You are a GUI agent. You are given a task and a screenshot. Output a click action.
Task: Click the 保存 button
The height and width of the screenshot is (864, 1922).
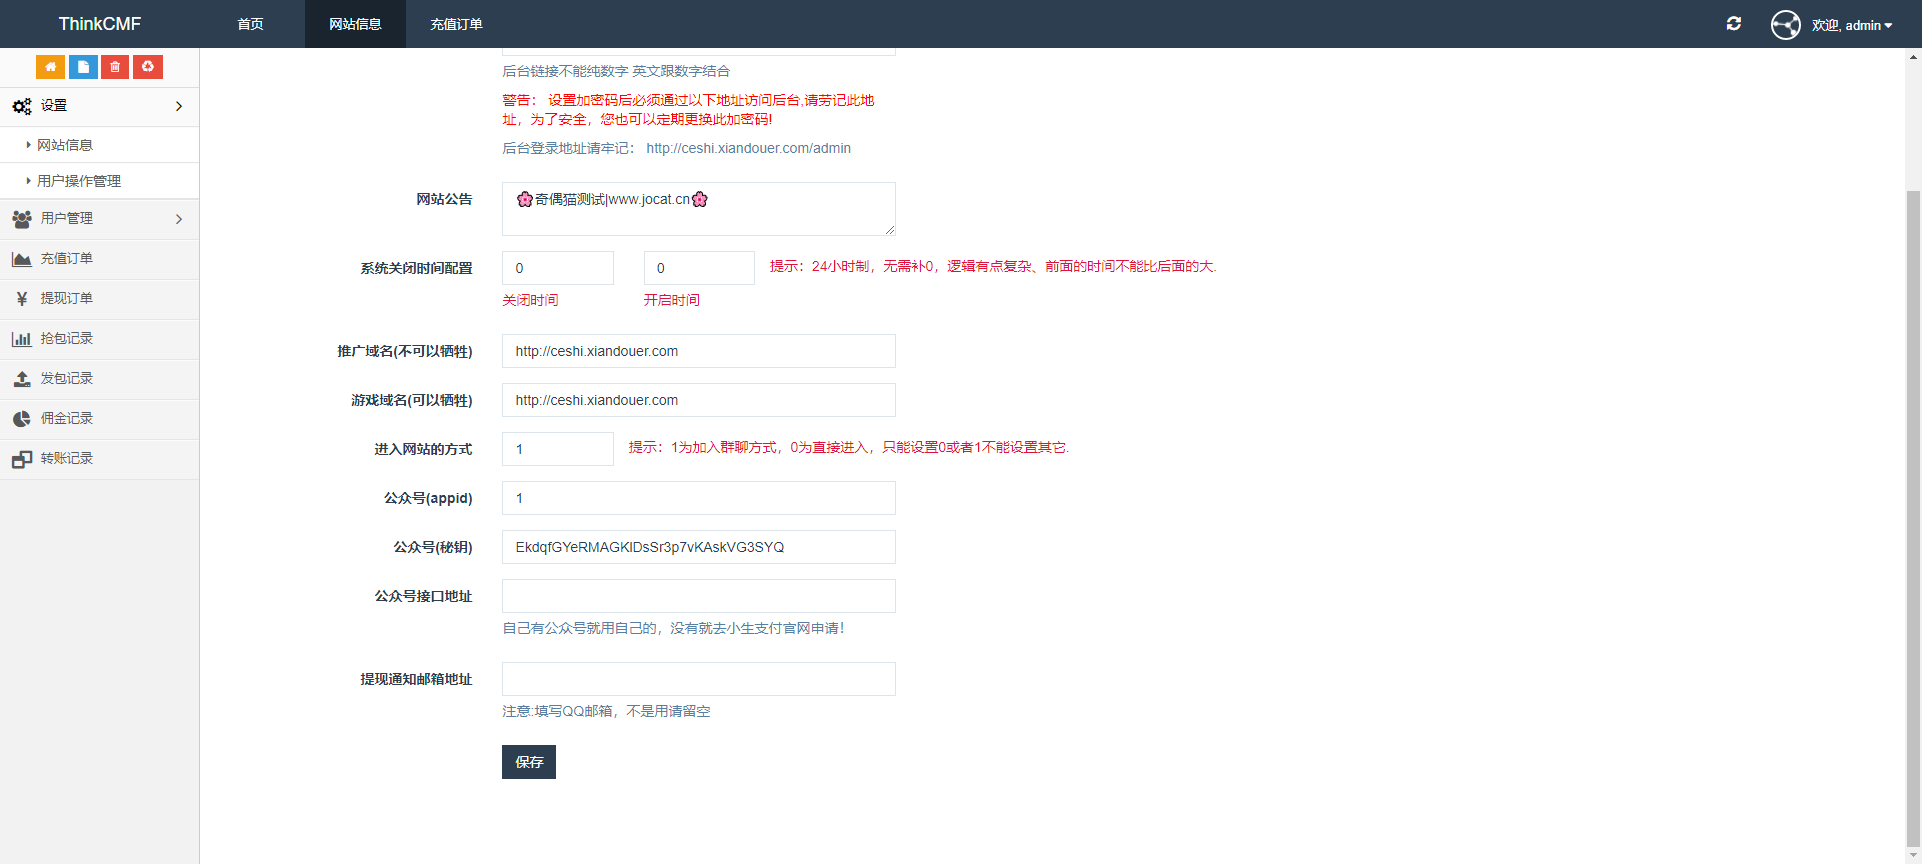[x=529, y=762]
